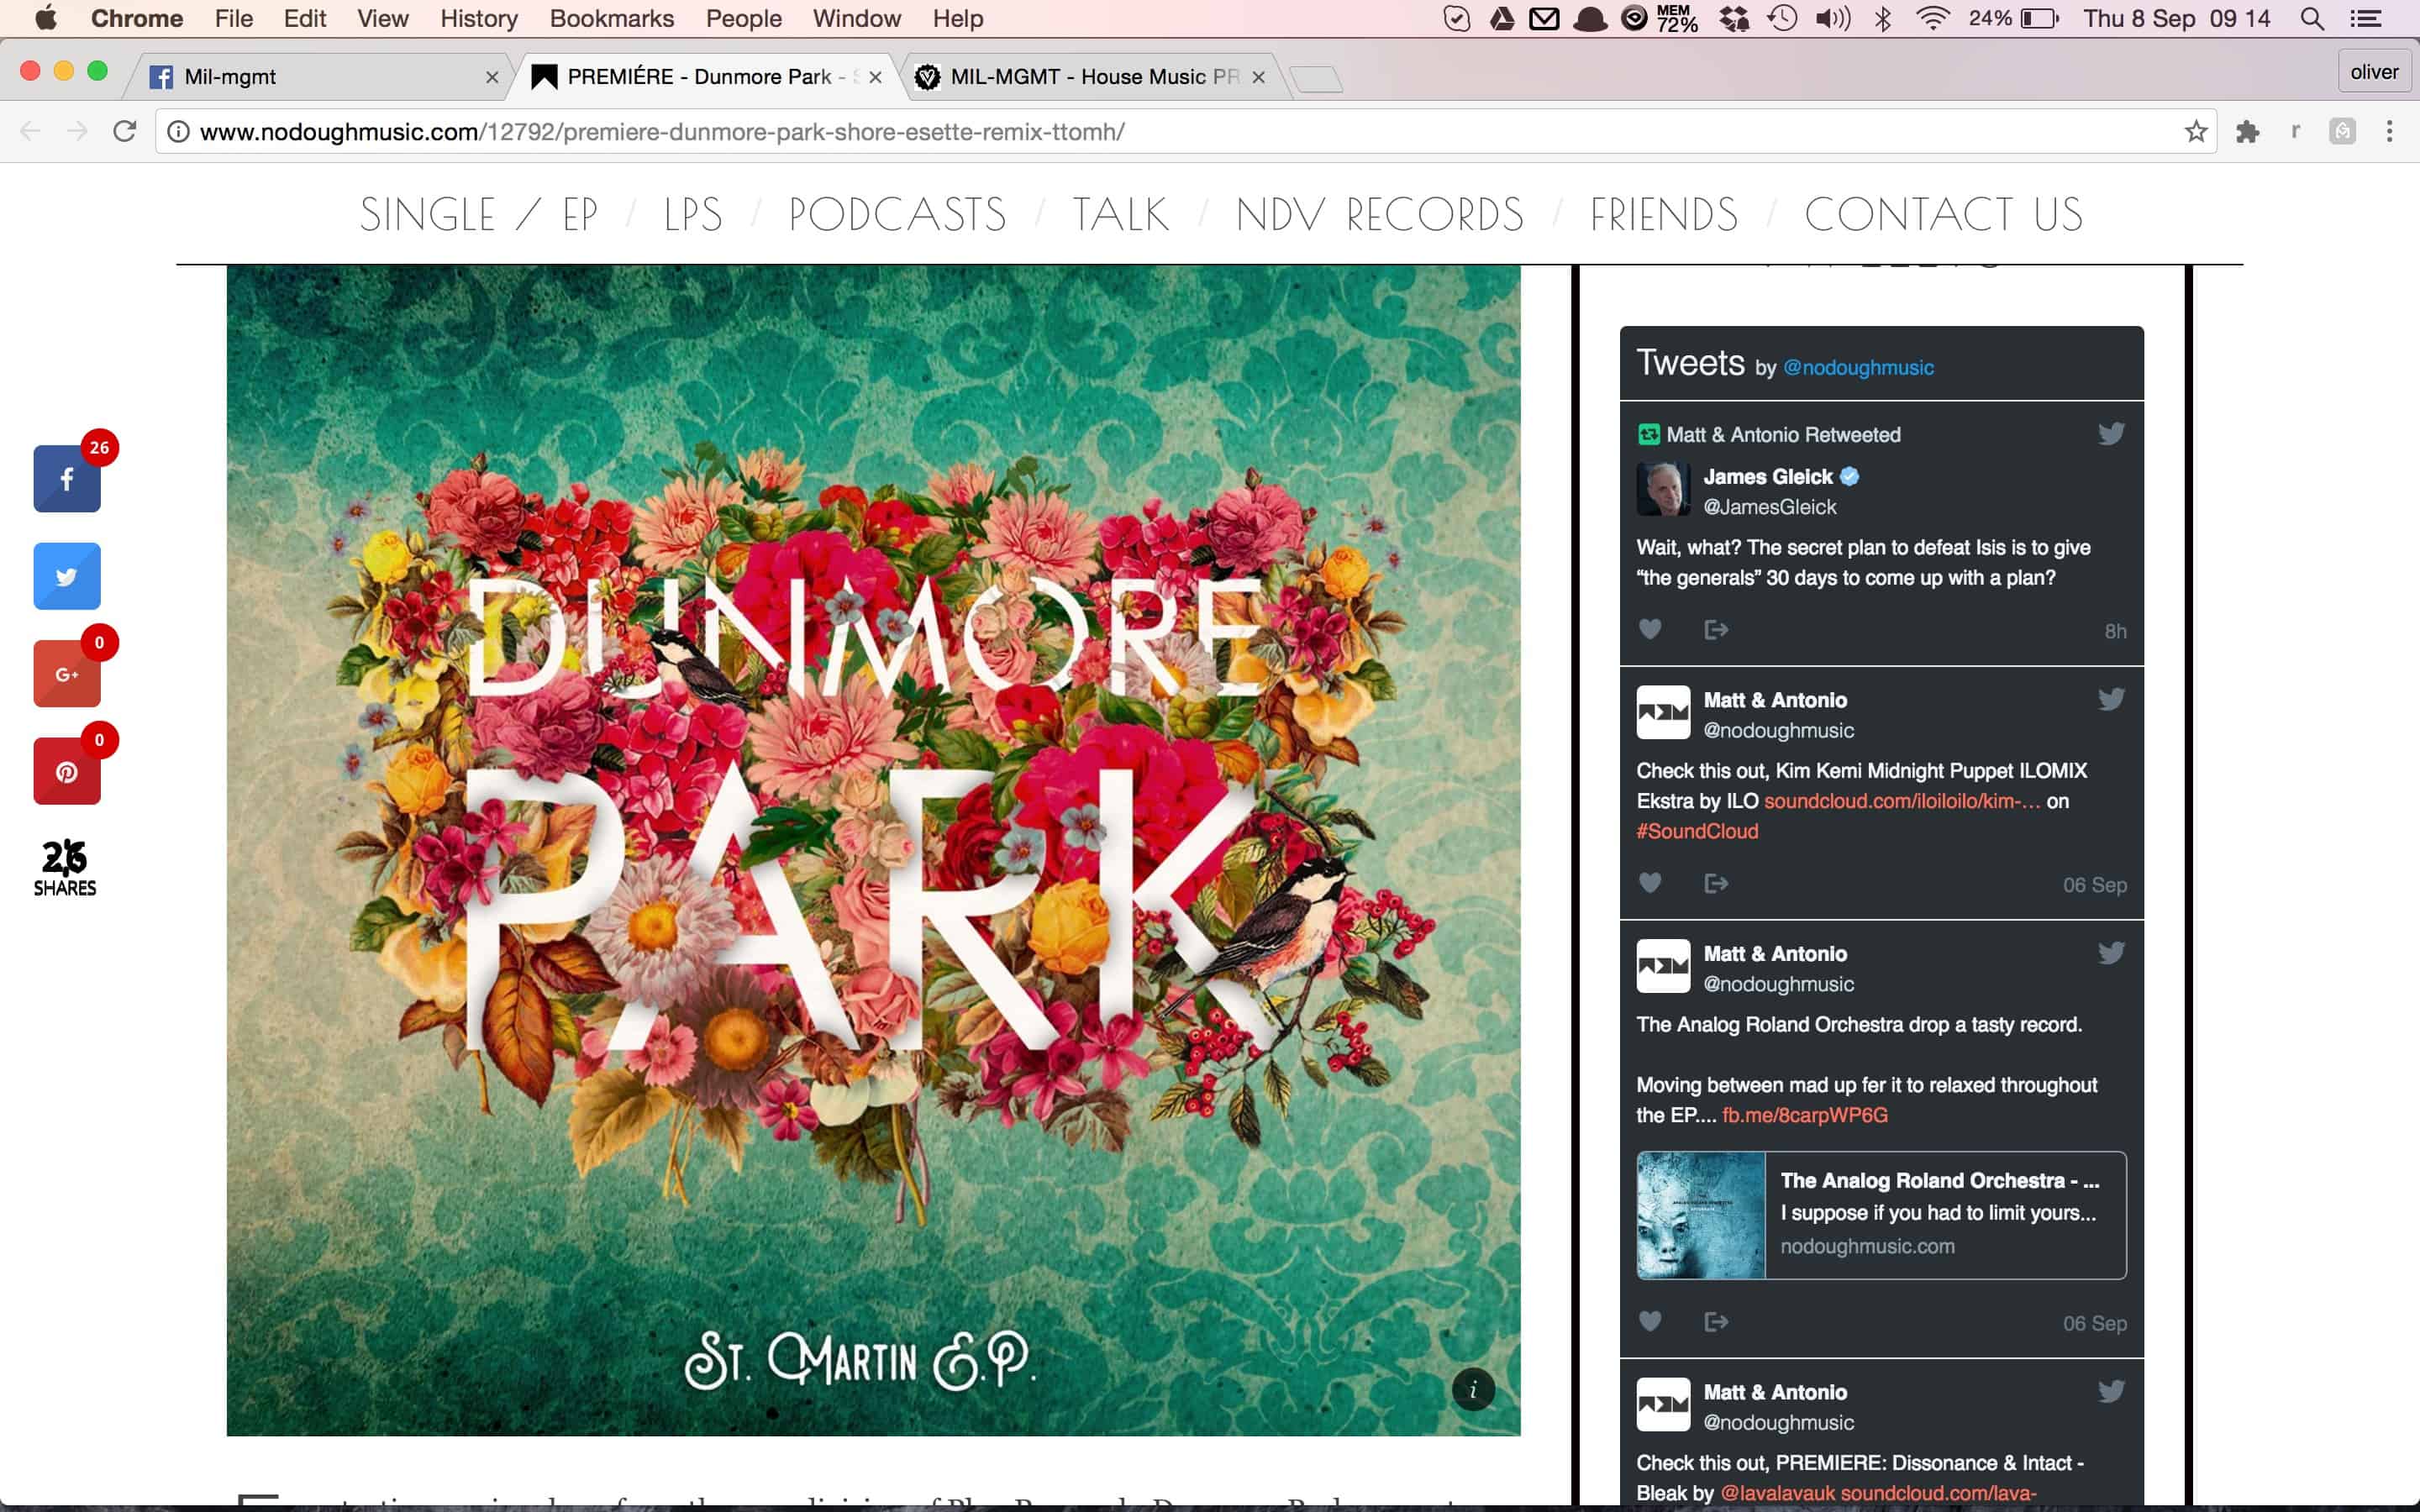Open the Apple menu
This screenshot has width=2420, height=1512.
tap(46, 19)
